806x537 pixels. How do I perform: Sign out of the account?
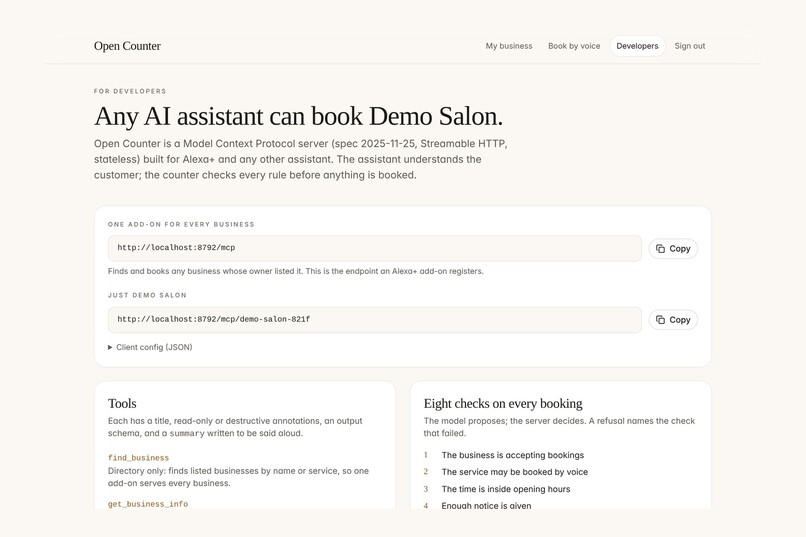pyautogui.click(x=689, y=46)
